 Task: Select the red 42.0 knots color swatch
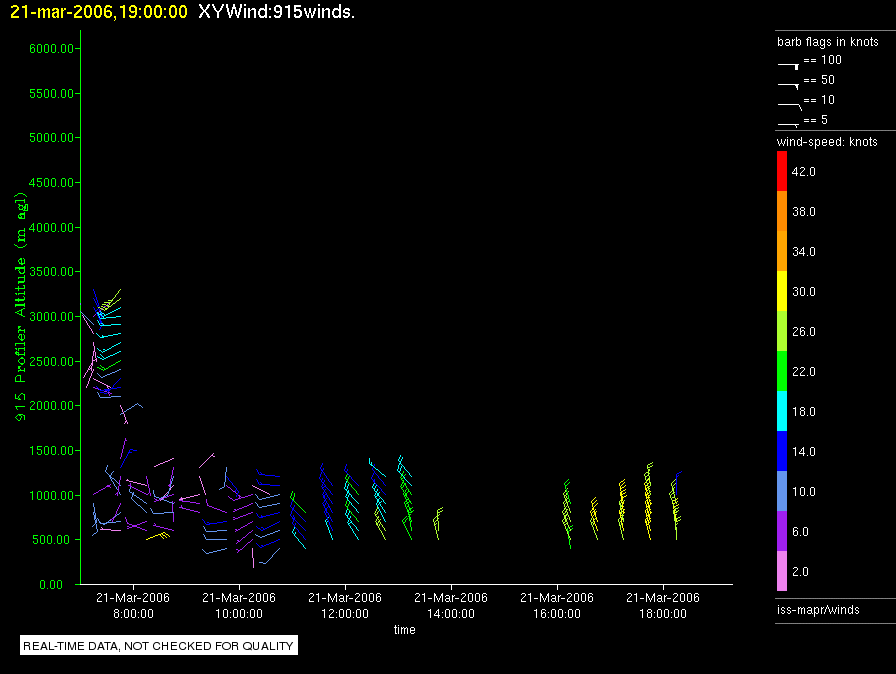[x=782, y=171]
